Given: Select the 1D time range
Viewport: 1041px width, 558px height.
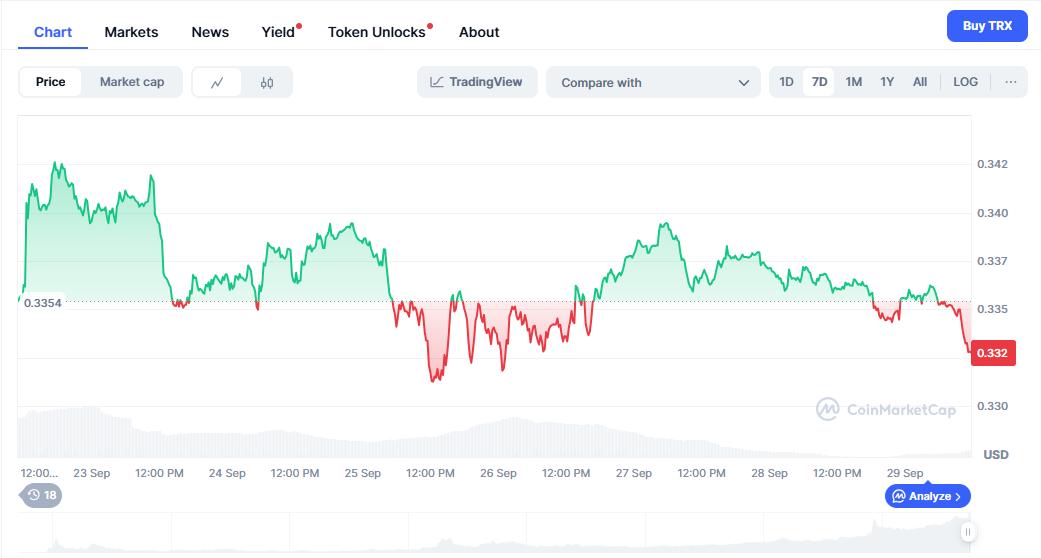Looking at the screenshot, I should (x=787, y=82).
